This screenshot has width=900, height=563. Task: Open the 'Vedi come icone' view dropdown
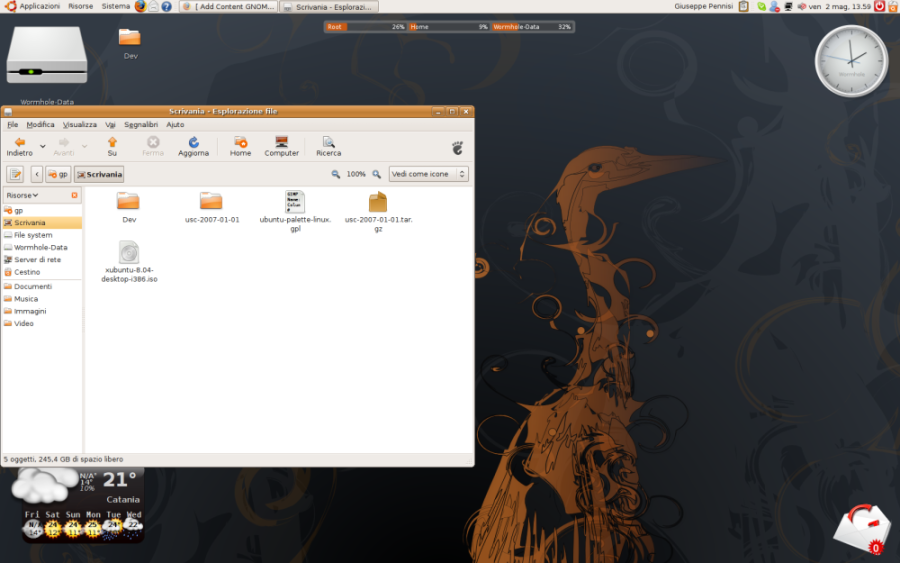428,174
